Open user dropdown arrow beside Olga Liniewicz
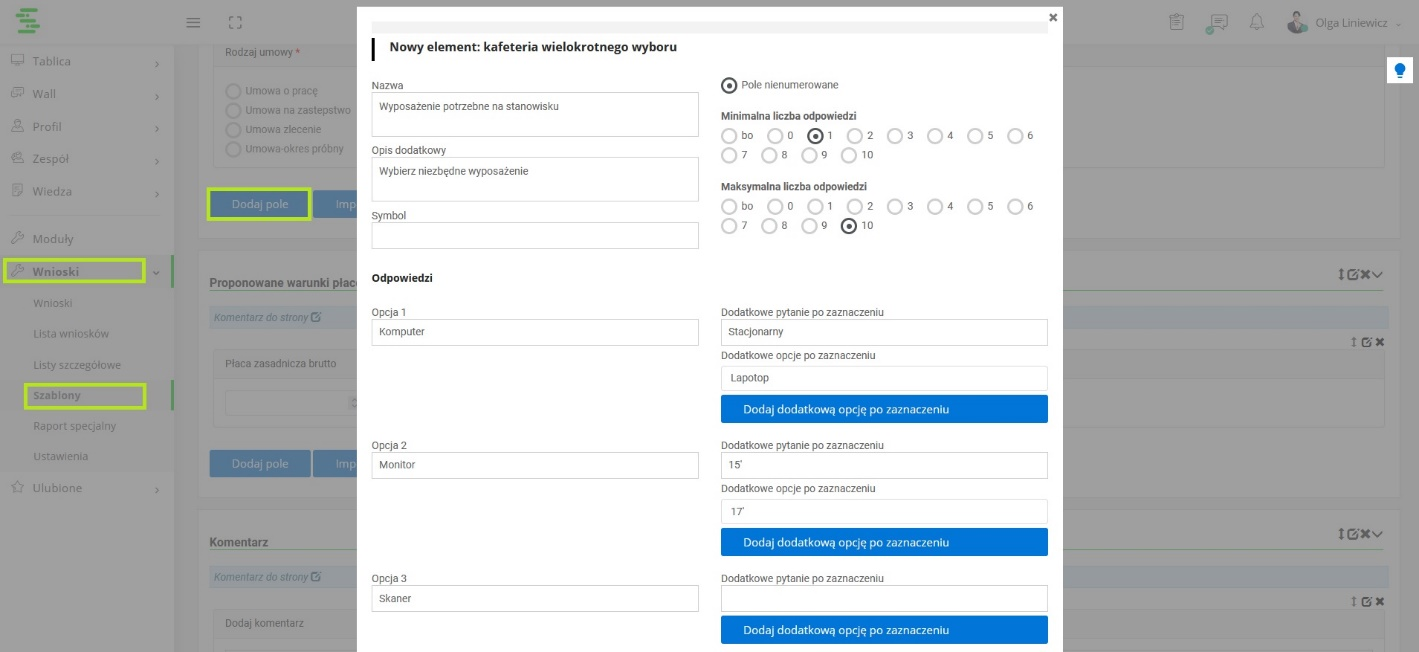Viewport: 1419px width, 652px height. pos(1398,24)
